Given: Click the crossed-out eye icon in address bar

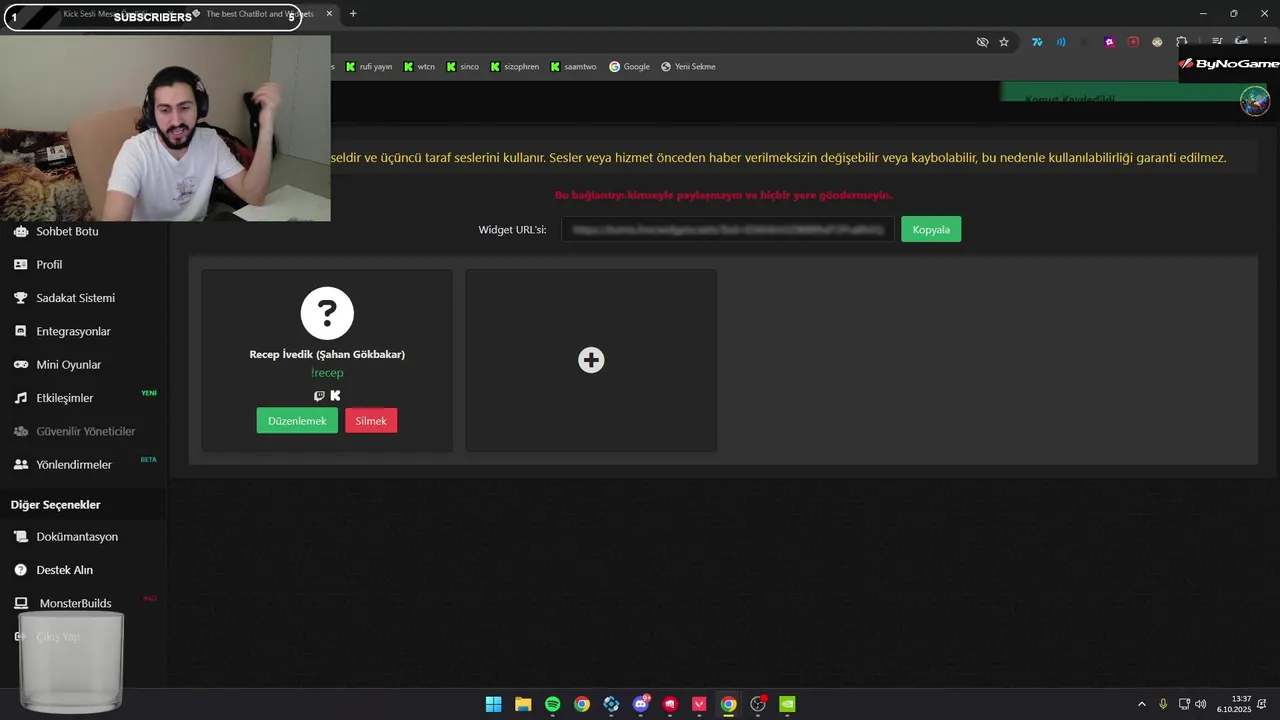Looking at the screenshot, I should coord(982,42).
